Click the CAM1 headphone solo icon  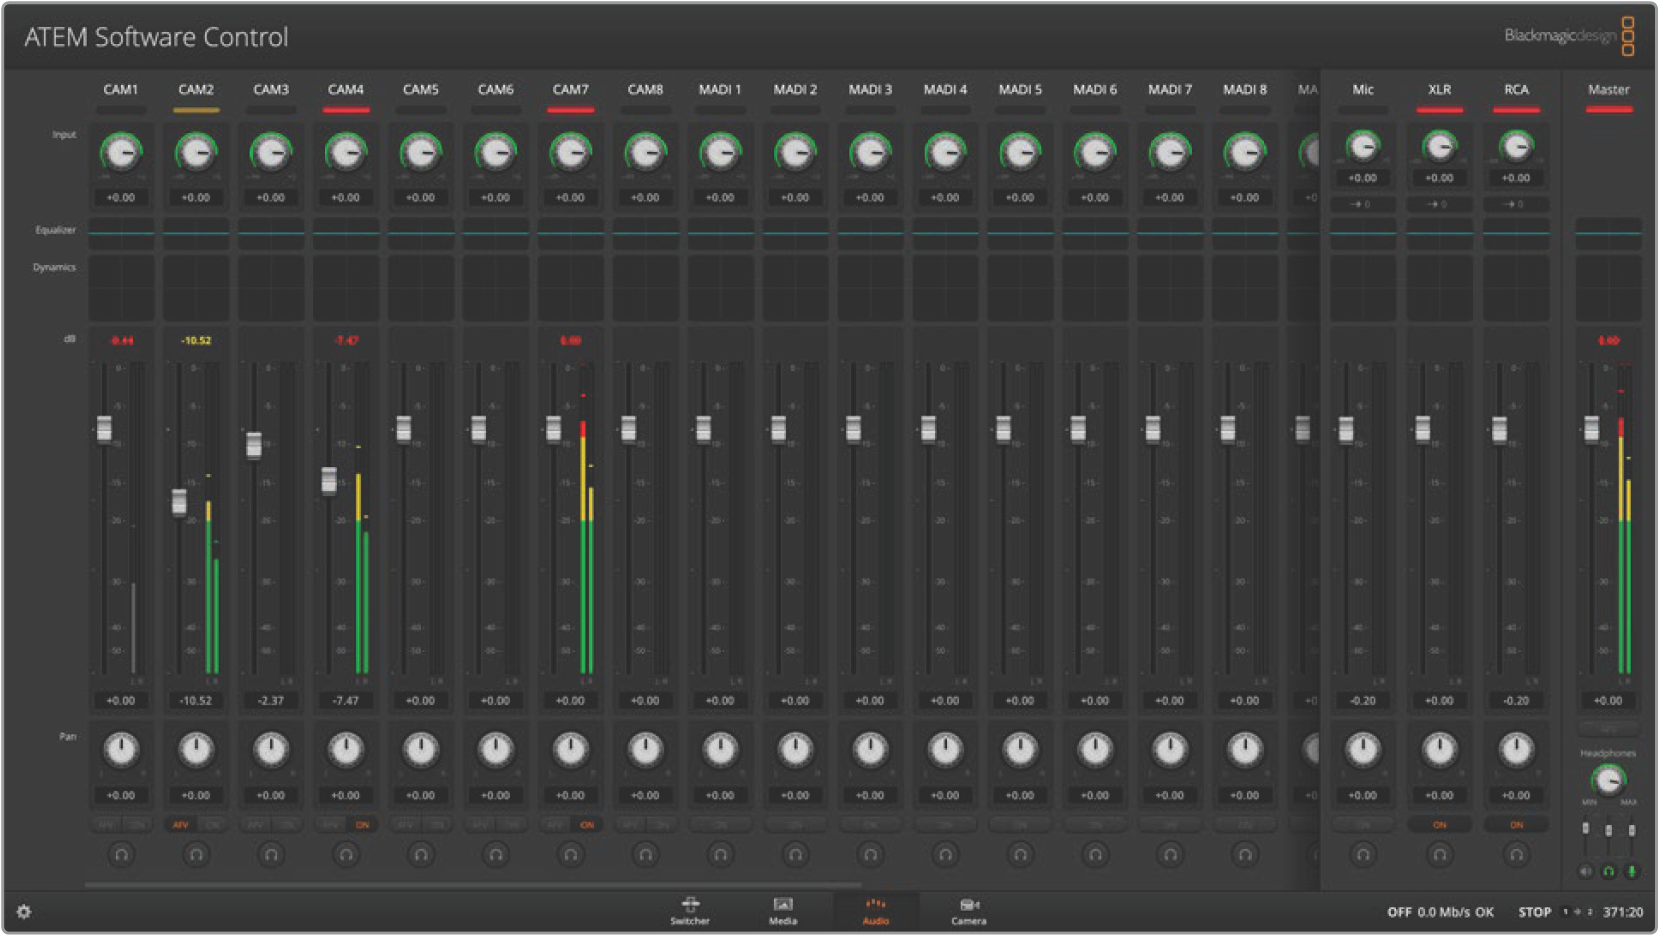pyautogui.click(x=121, y=855)
